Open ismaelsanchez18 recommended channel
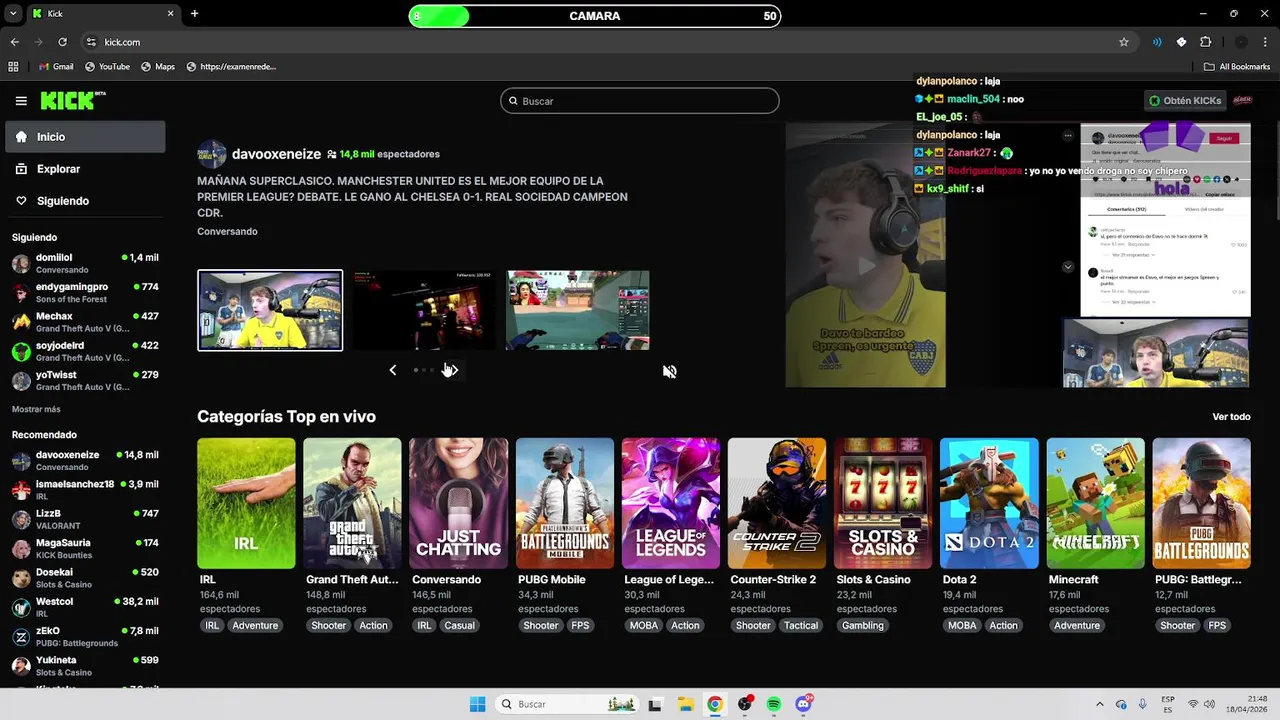The height and width of the screenshot is (720, 1280). 85,490
